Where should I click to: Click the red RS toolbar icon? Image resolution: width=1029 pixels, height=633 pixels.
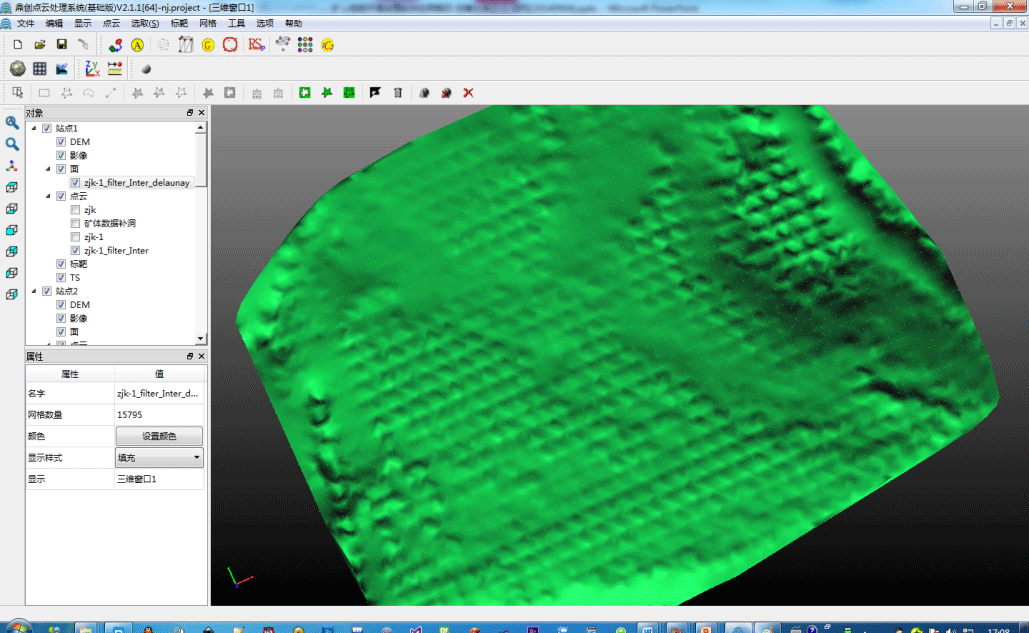[x=256, y=44]
